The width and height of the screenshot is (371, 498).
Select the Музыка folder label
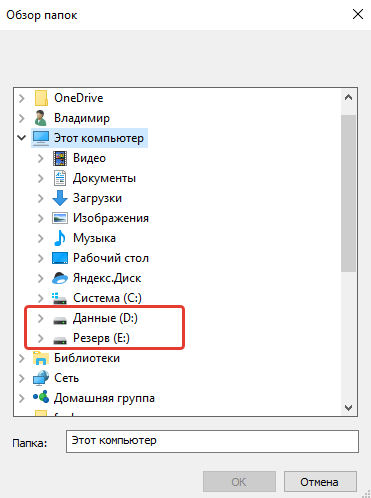(94, 238)
